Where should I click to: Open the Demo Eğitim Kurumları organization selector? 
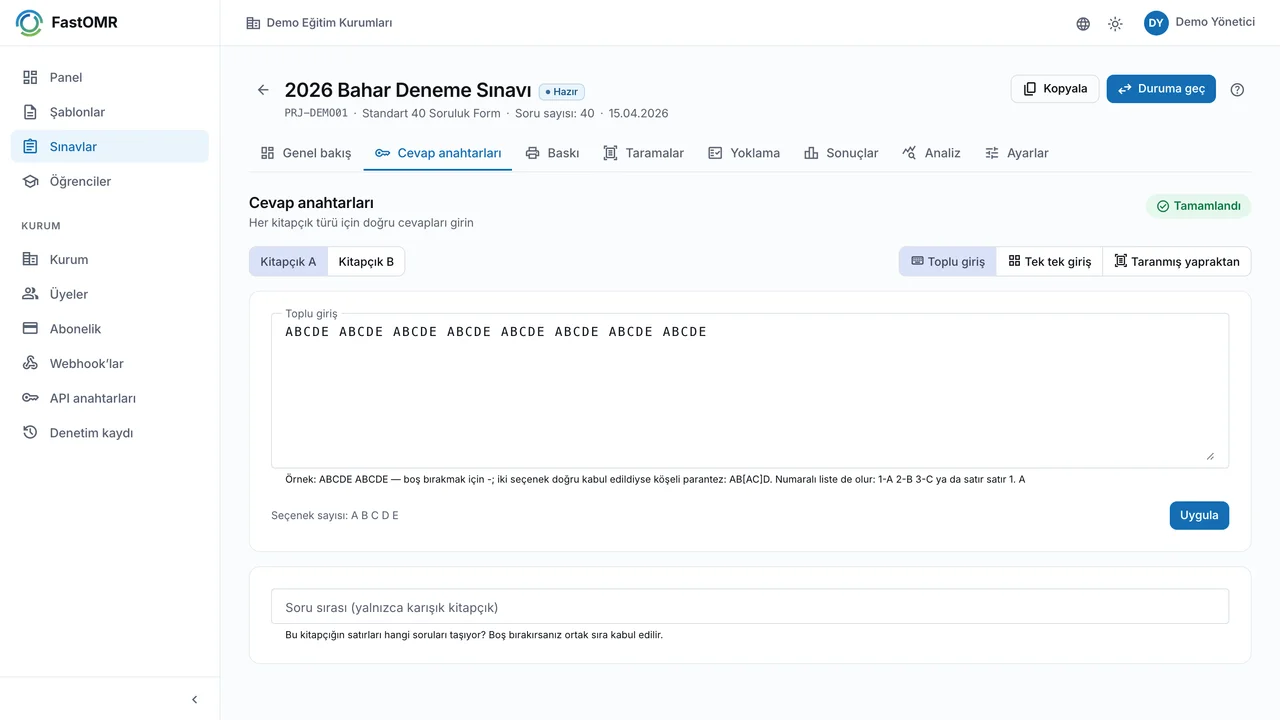coord(319,23)
